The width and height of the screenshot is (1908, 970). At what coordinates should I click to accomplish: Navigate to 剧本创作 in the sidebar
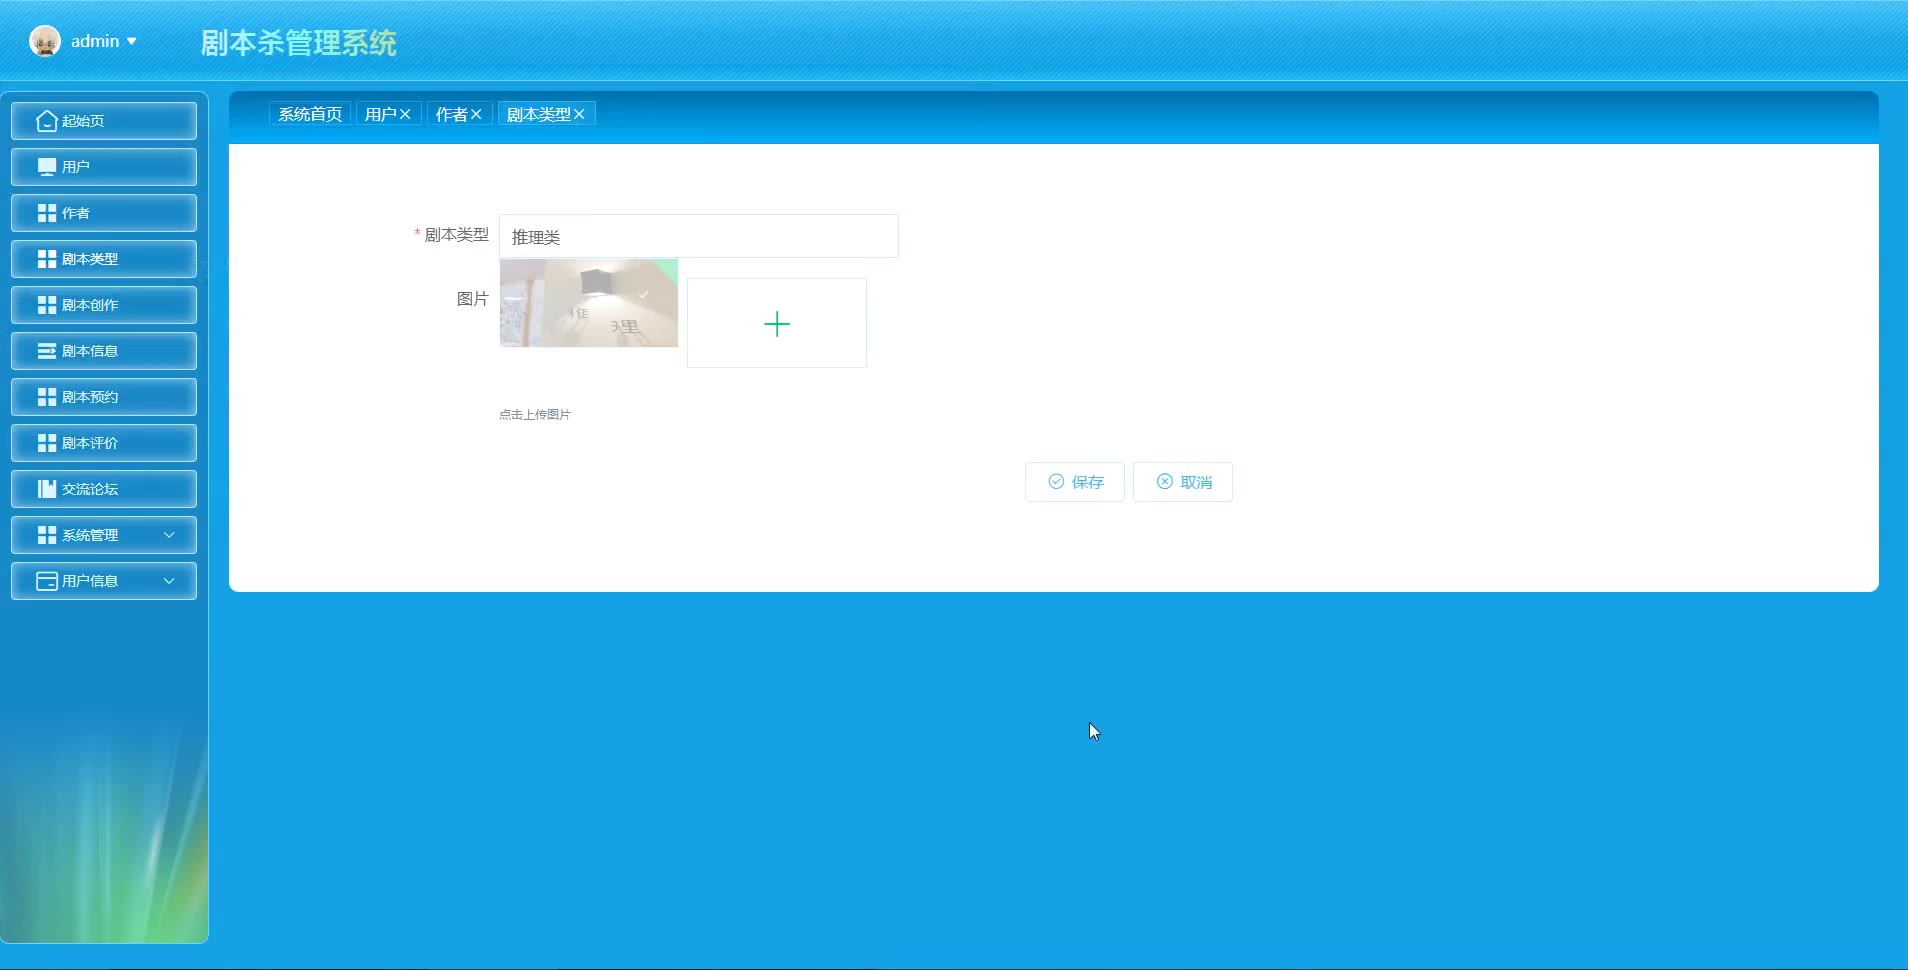(x=104, y=305)
